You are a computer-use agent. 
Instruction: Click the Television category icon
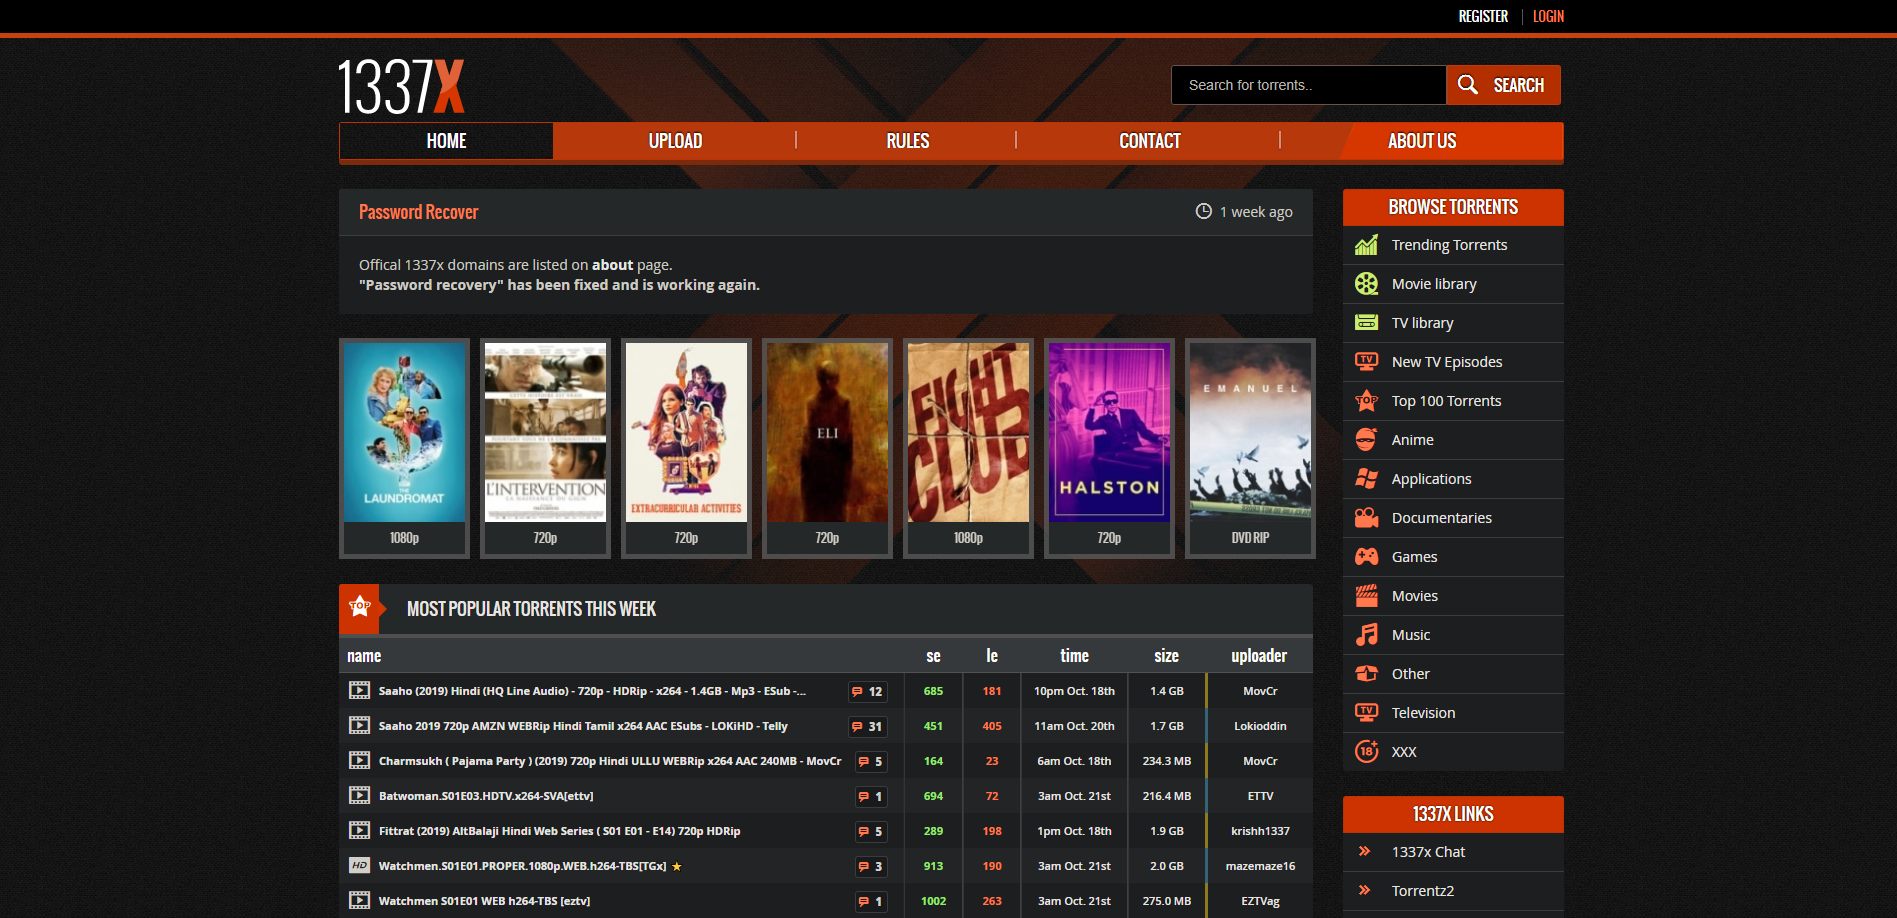click(1366, 712)
